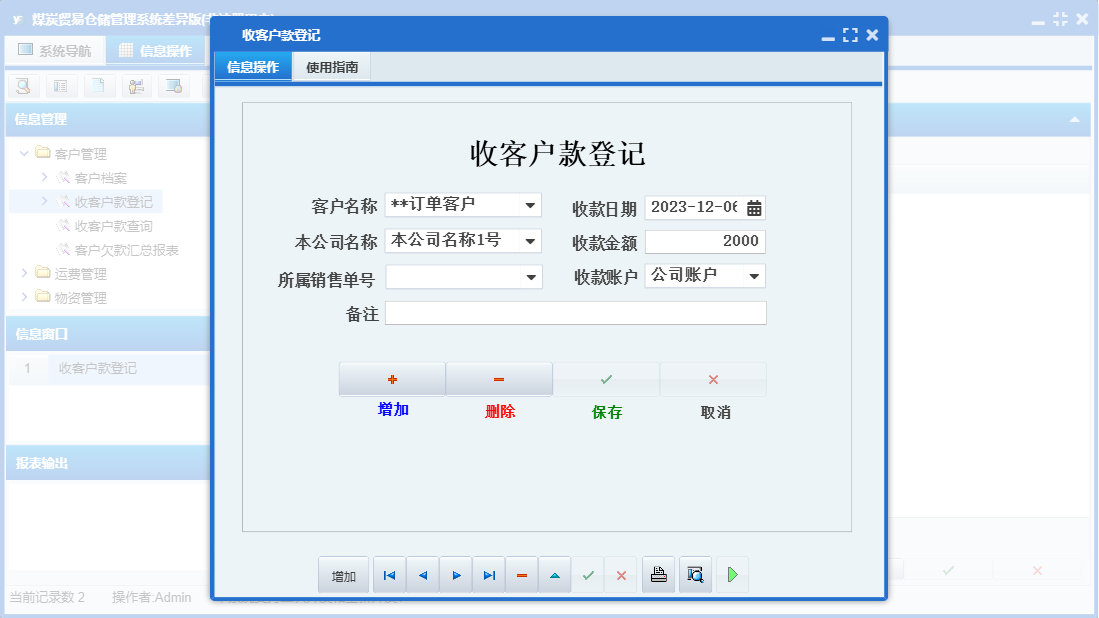
Task: Click the print icon in the bottom toolbar
Action: point(658,574)
